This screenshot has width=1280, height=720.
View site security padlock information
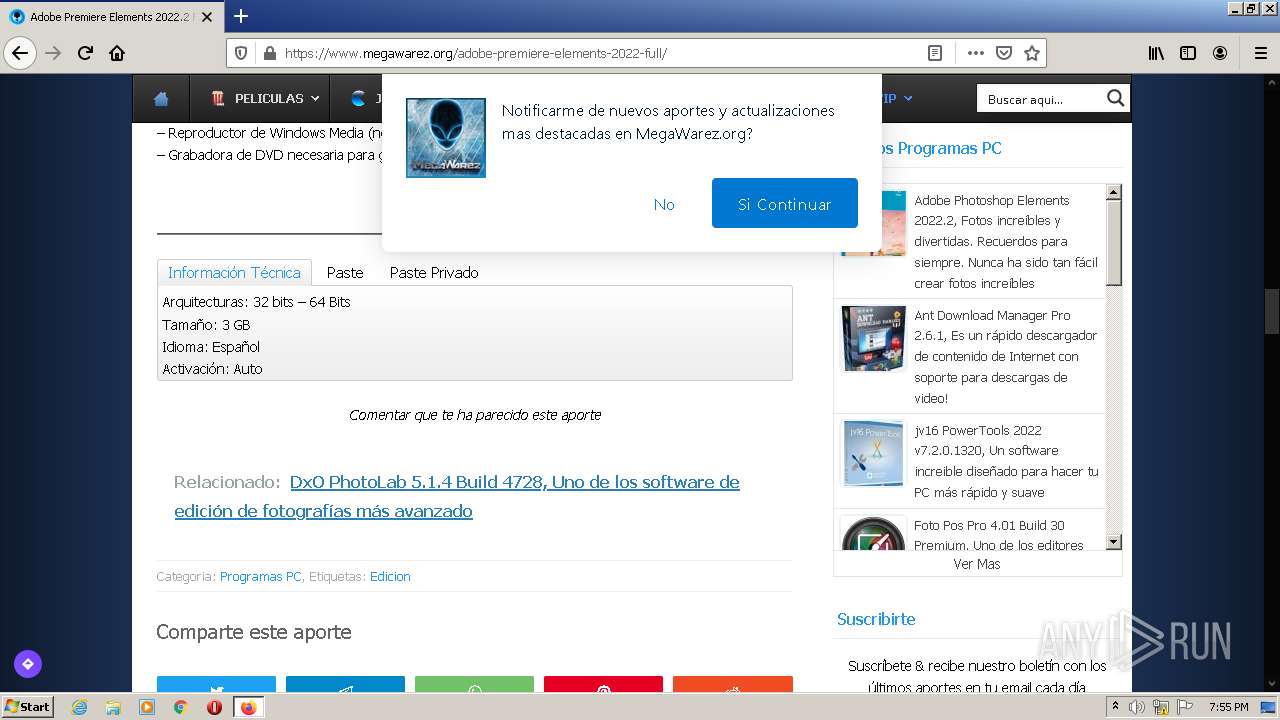point(268,53)
